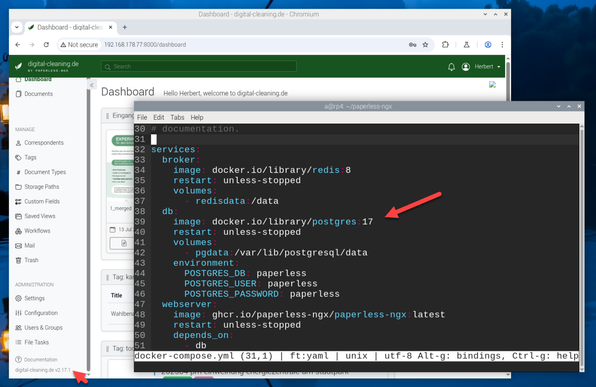This screenshot has width=596, height=387.
Task: Open the Chromium extensions menu
Action: tap(445, 45)
